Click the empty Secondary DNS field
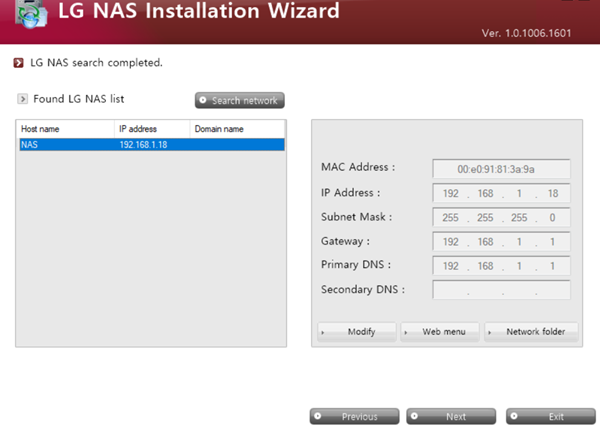This screenshot has height=427, width=600. (x=501, y=290)
